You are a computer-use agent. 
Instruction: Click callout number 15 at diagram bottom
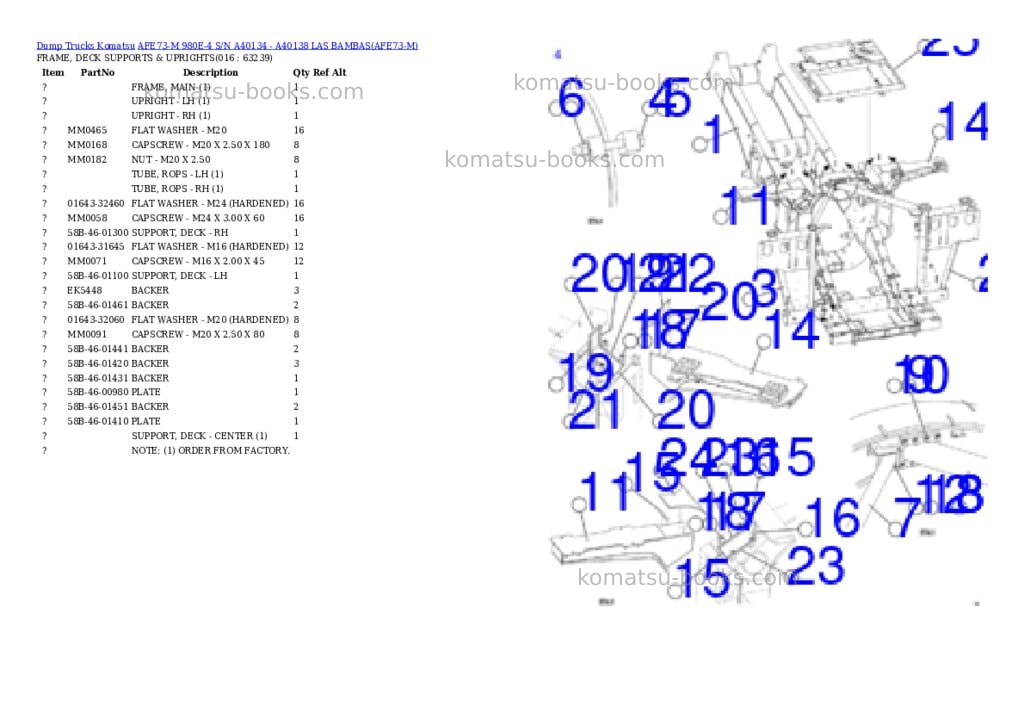pyautogui.click(x=704, y=577)
